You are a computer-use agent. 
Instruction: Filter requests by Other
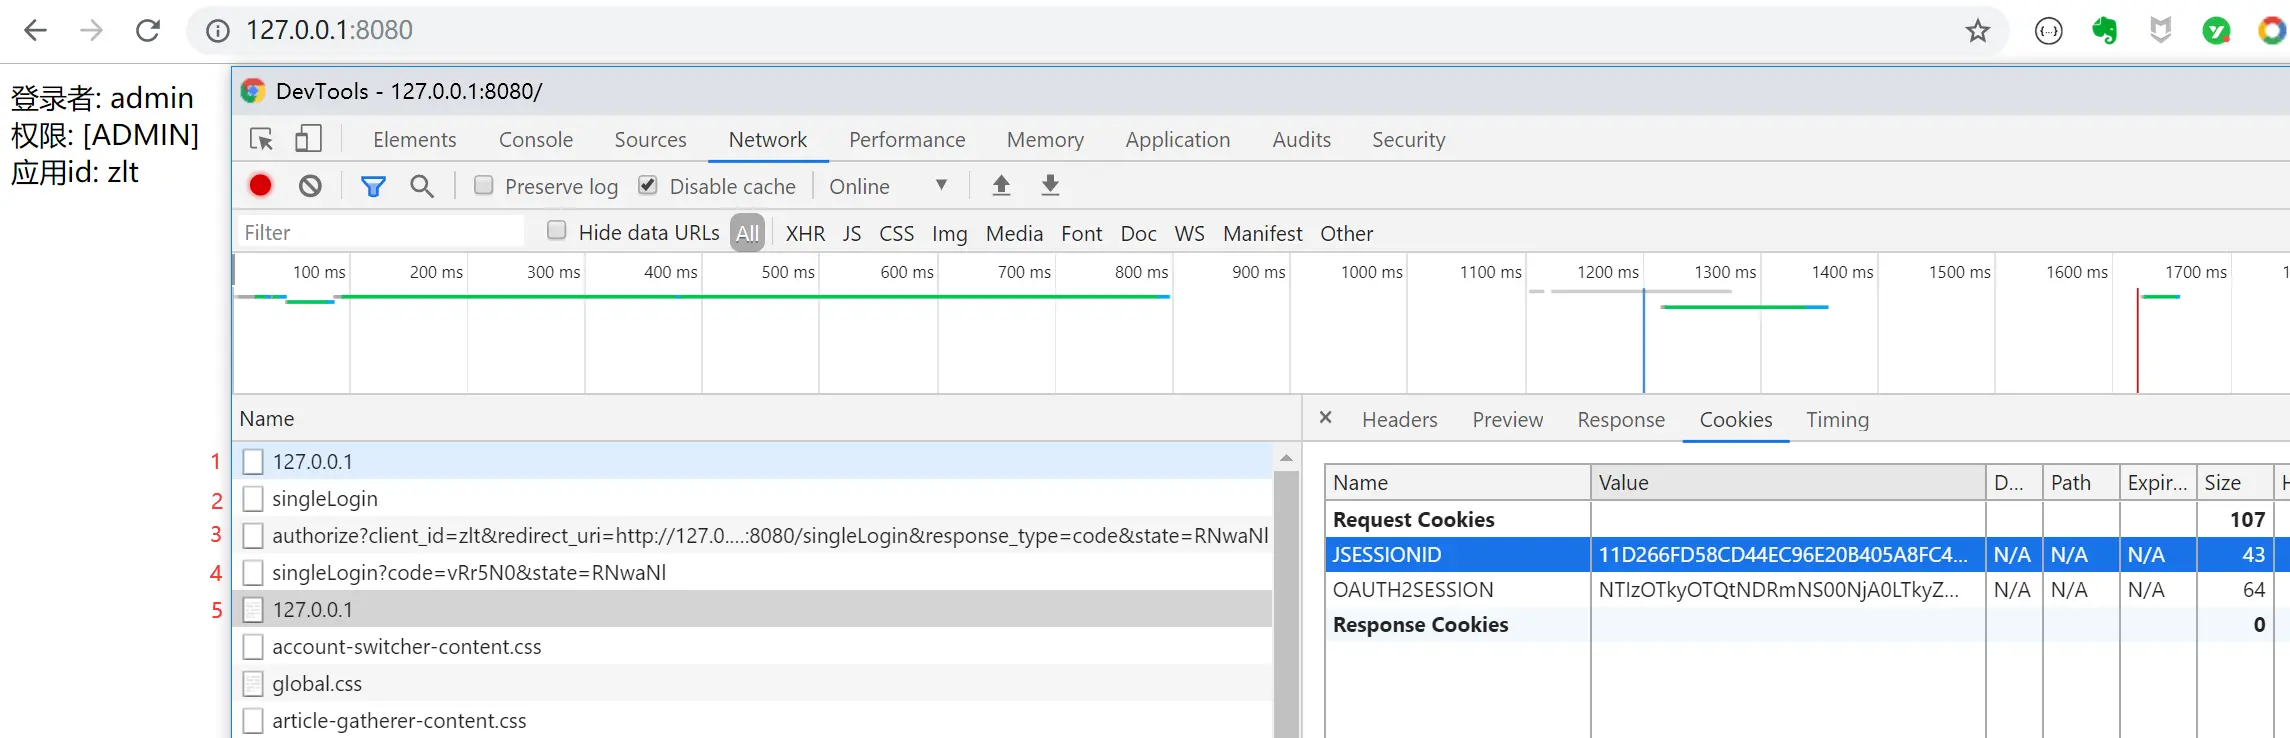1346,233
